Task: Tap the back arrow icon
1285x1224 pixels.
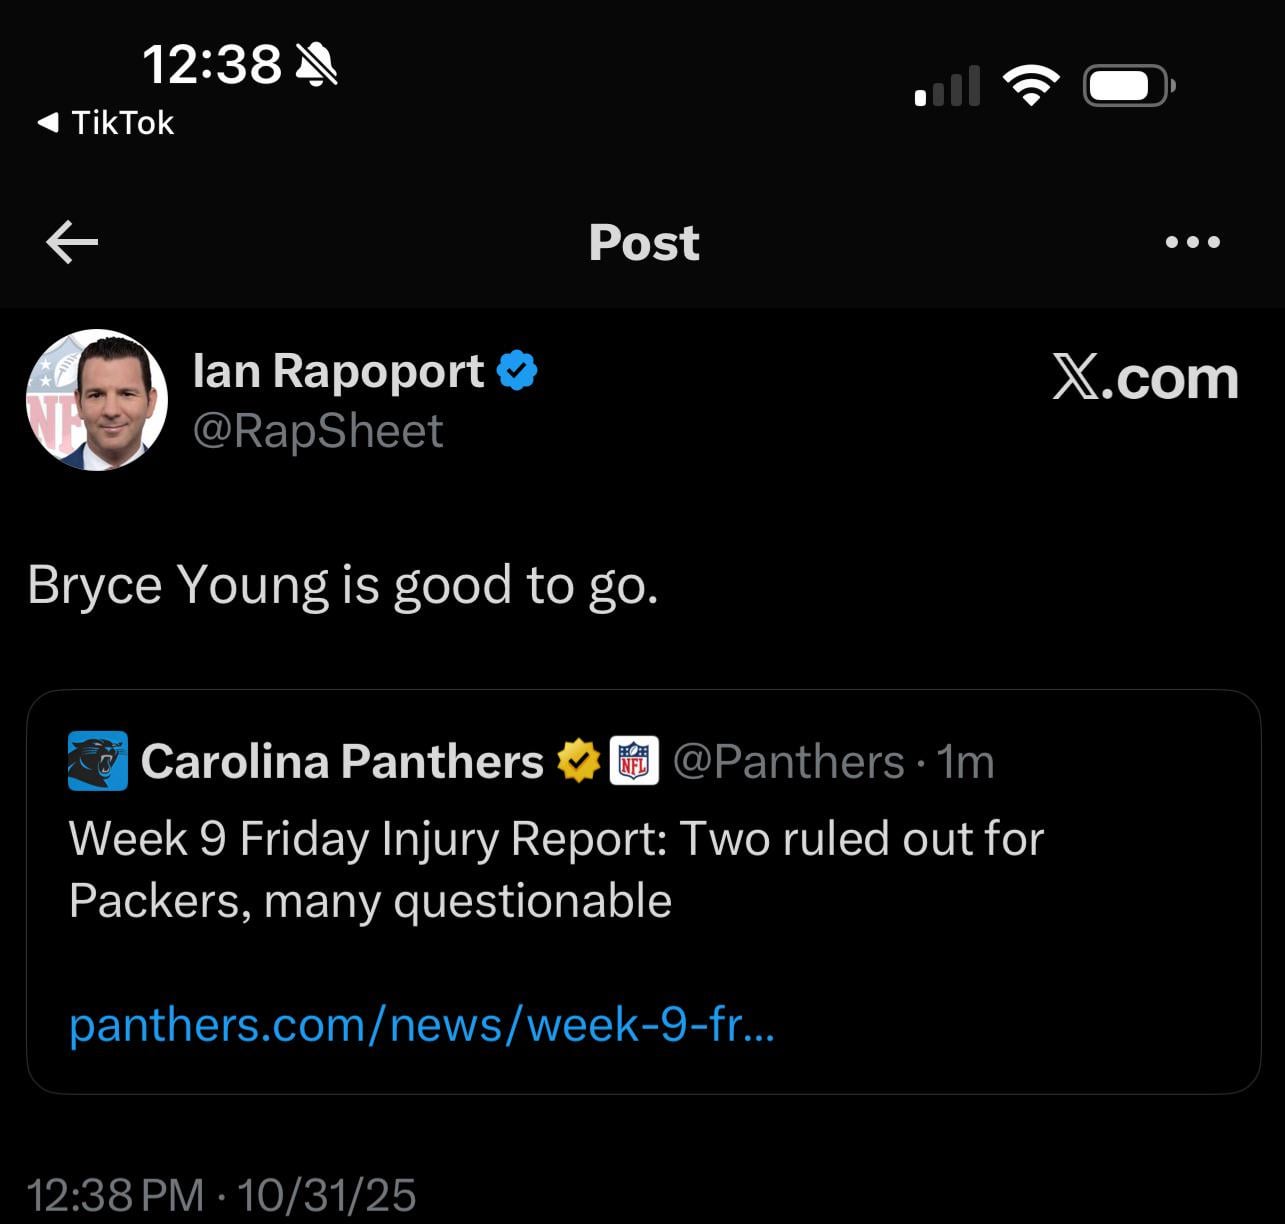Action: click(x=72, y=242)
